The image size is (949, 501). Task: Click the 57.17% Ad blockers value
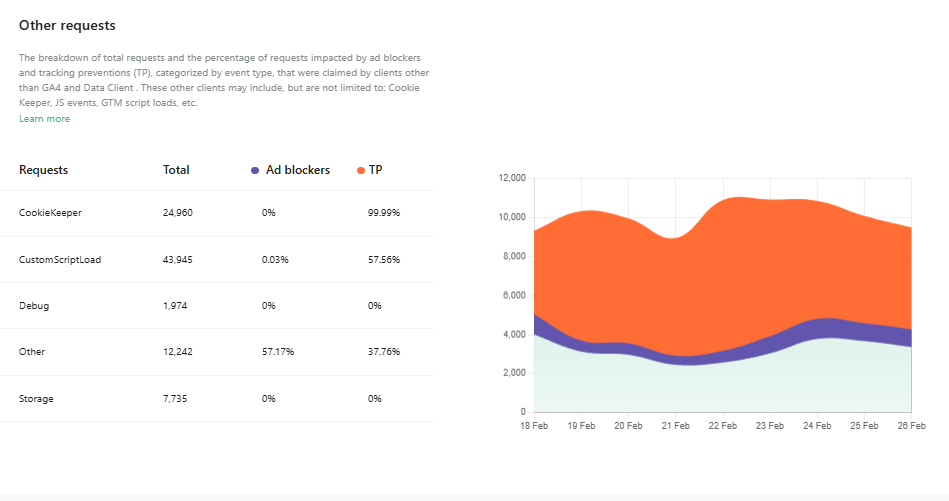coord(276,352)
